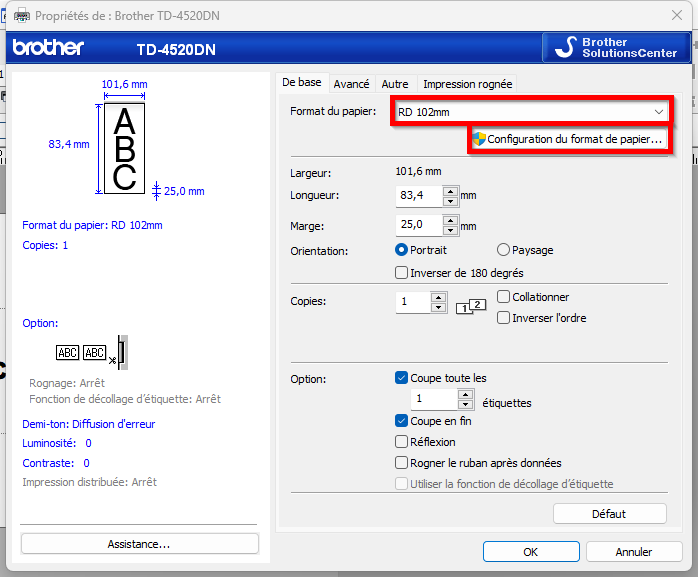
Task: Open the Format du papier dropdown
Action: coord(531,112)
